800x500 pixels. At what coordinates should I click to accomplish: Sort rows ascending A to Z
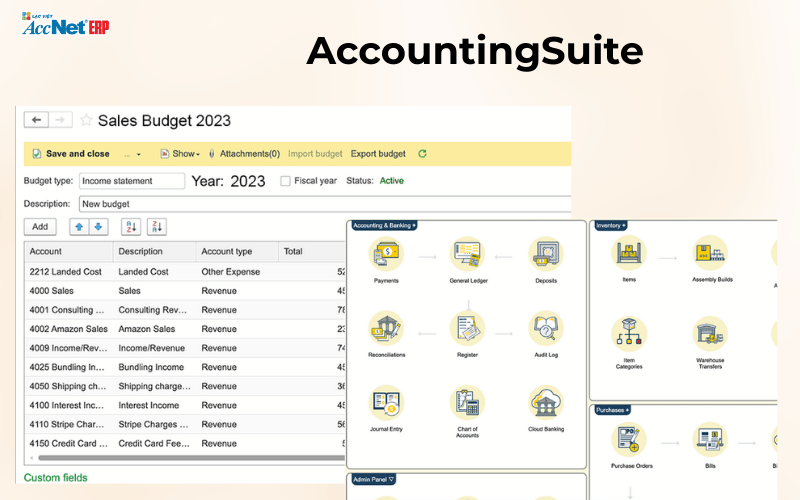pos(131,227)
